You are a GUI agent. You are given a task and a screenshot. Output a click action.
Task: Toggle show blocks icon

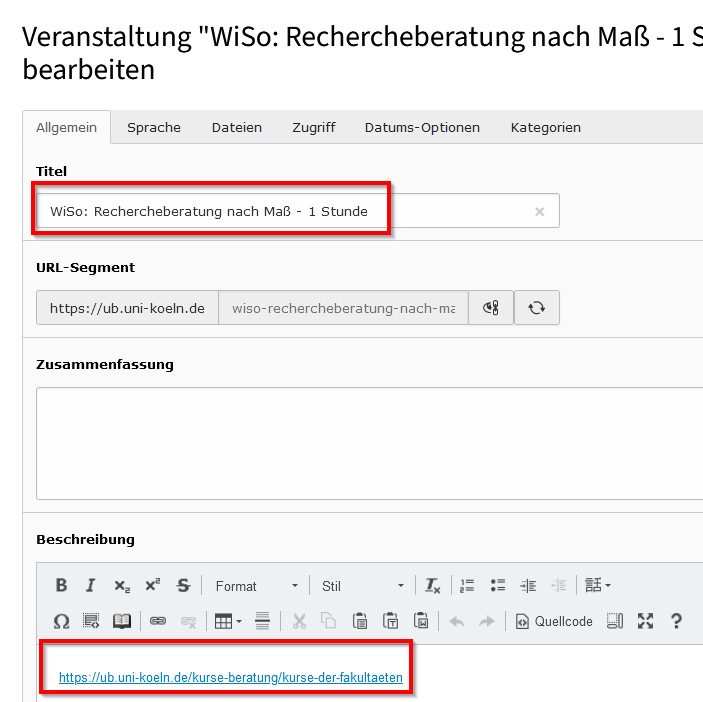[615, 621]
